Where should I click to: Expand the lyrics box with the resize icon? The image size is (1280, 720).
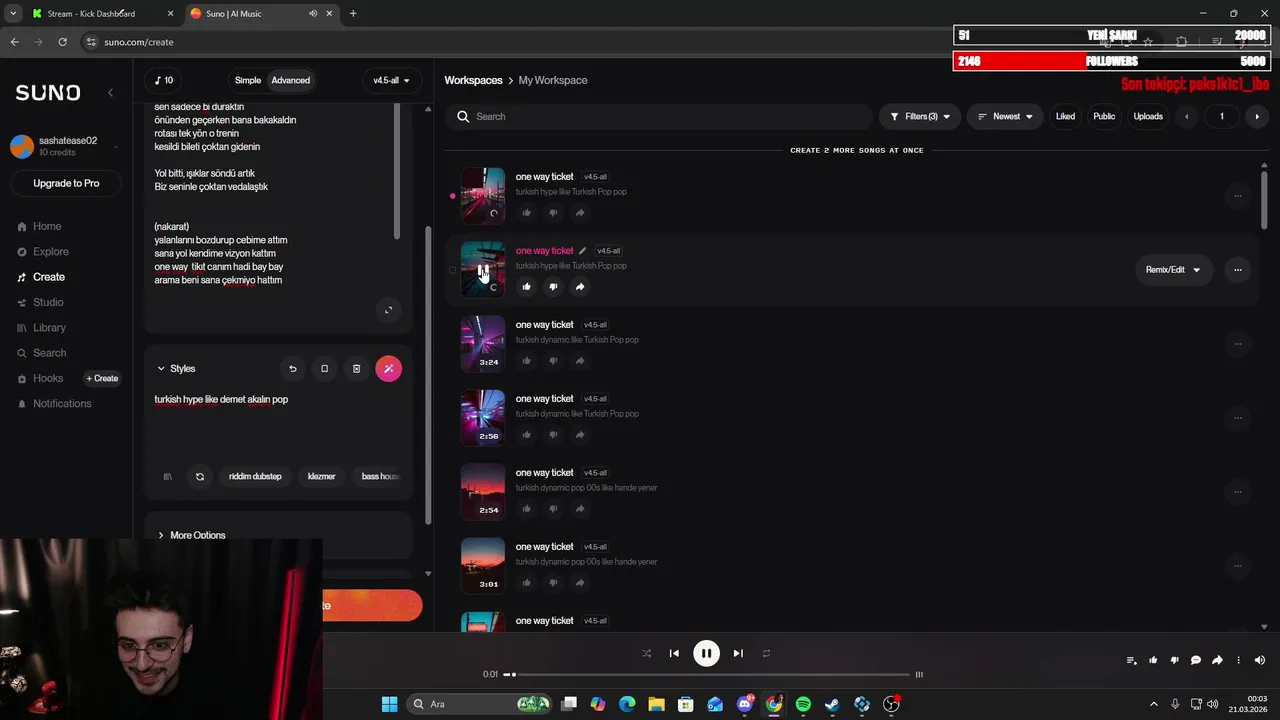(389, 310)
